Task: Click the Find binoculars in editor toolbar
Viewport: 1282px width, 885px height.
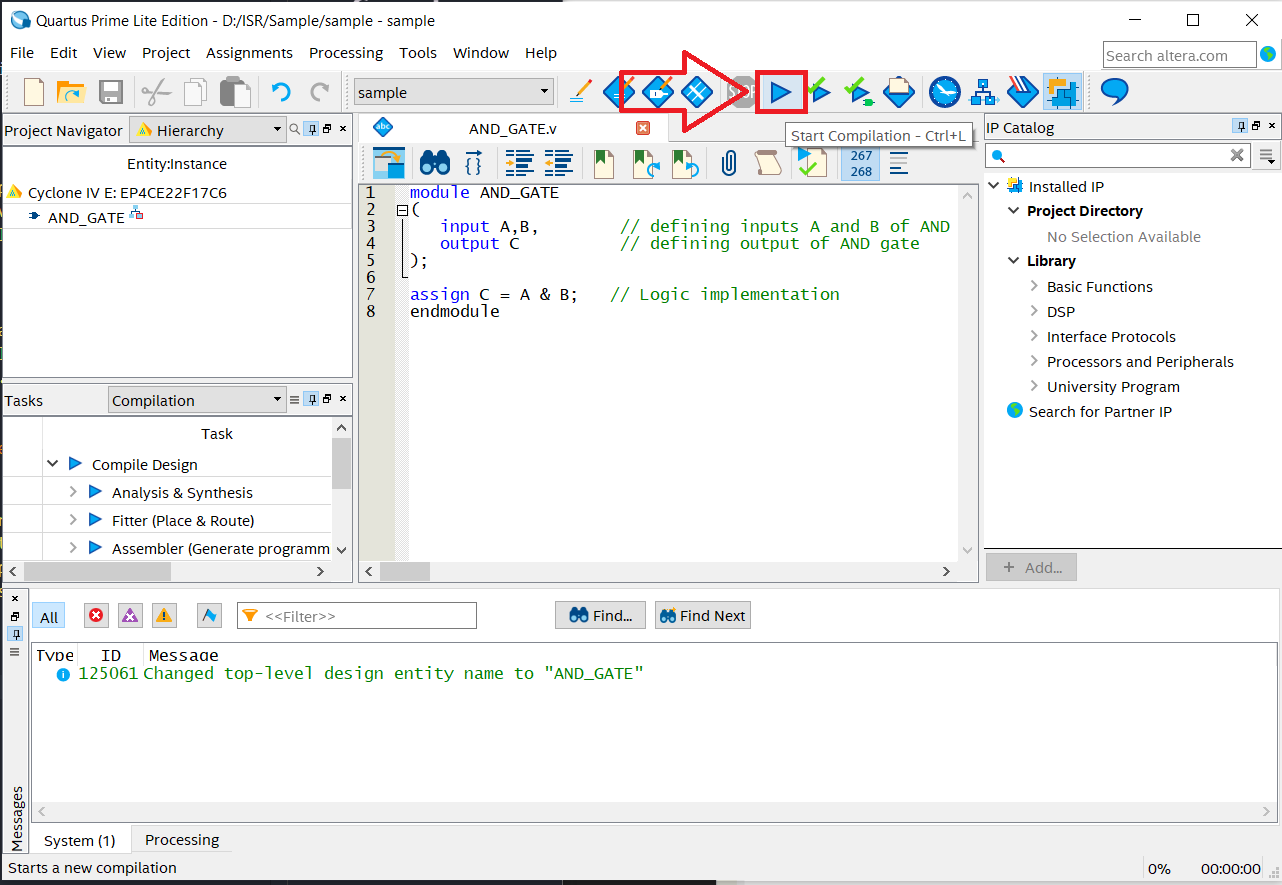Action: 435,163
